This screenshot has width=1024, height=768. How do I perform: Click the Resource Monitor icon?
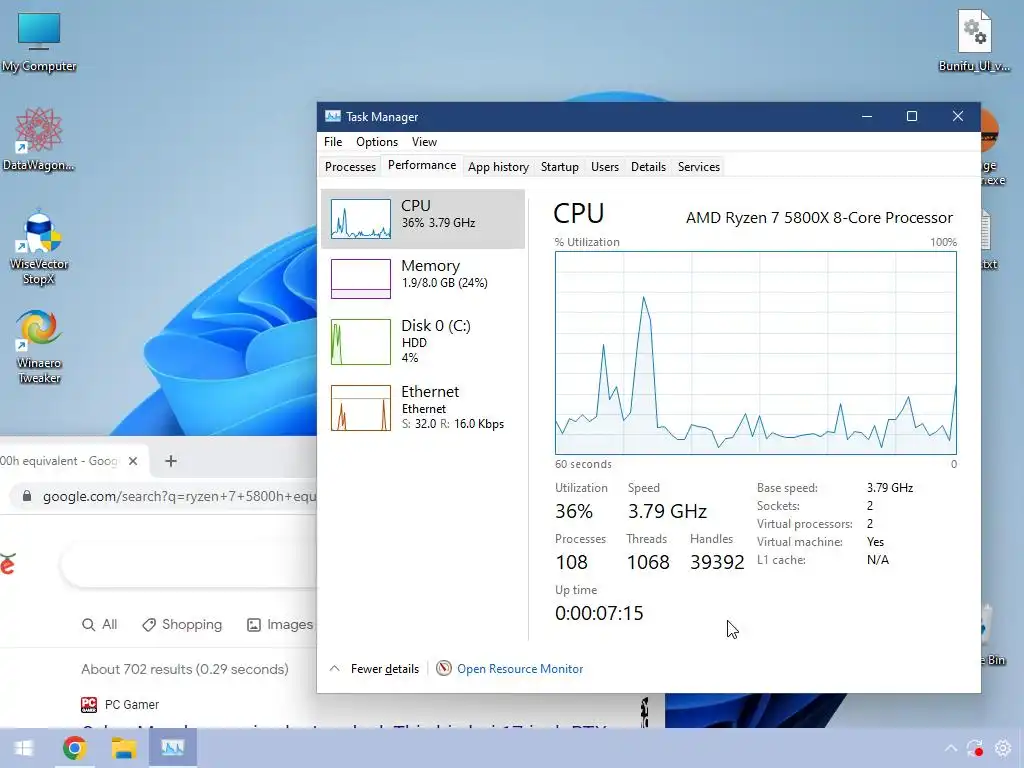[x=443, y=668]
